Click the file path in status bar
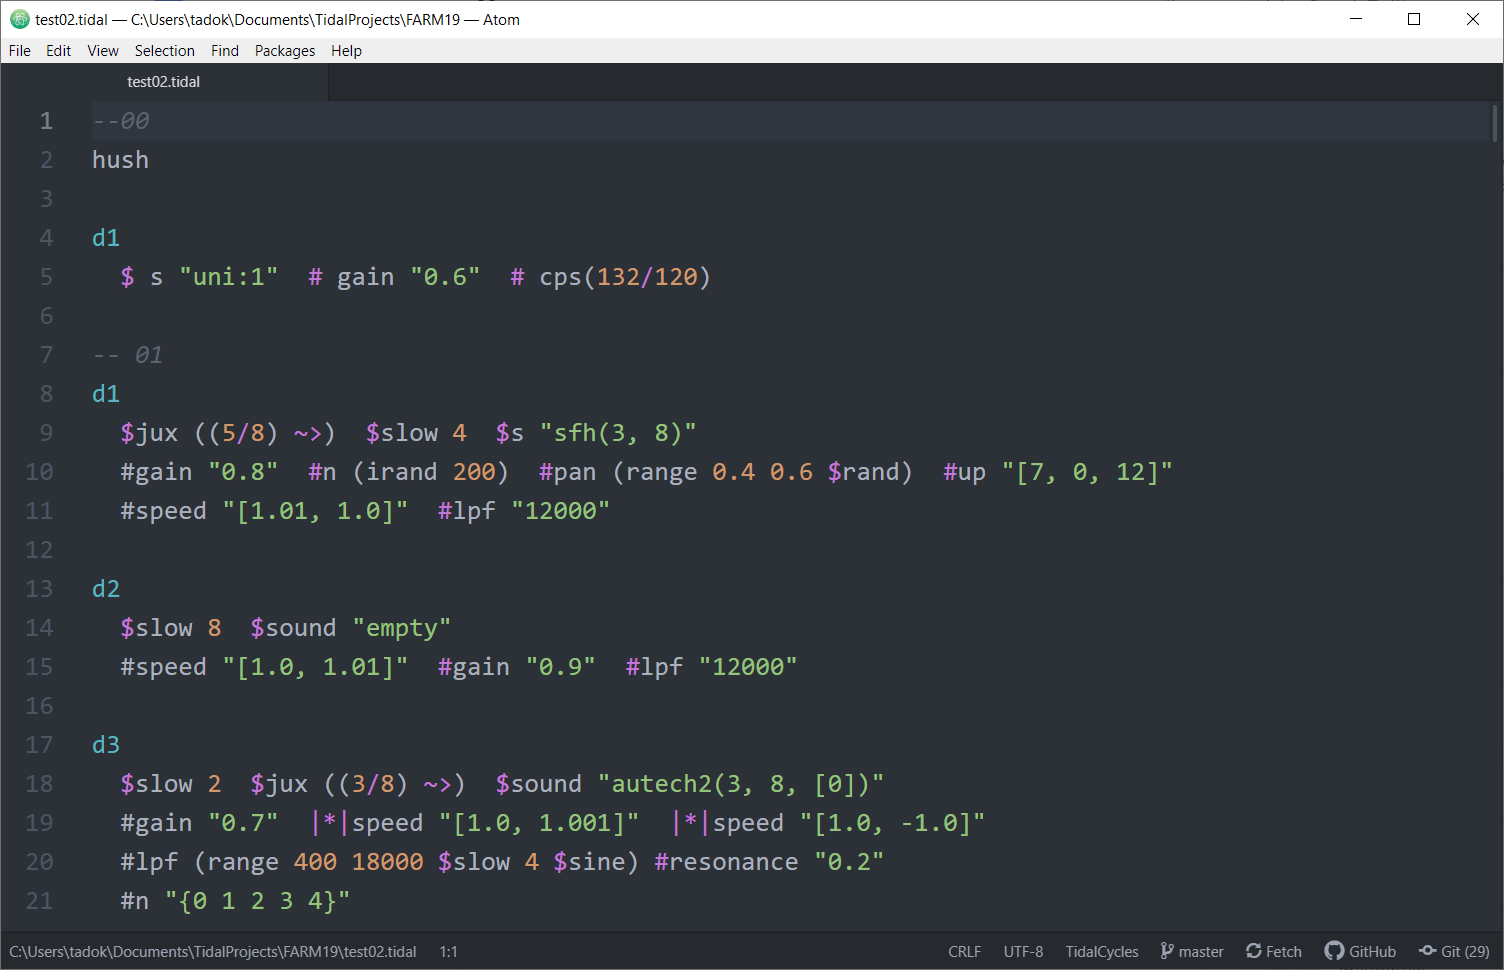 [213, 952]
